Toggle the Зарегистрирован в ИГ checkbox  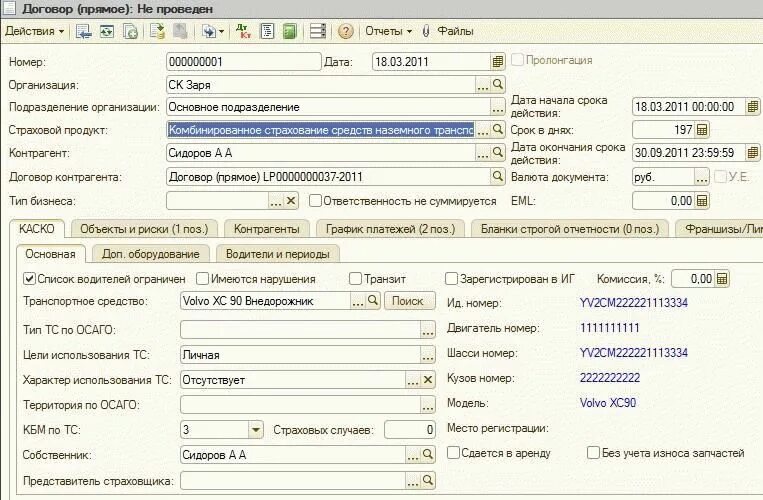(x=452, y=279)
